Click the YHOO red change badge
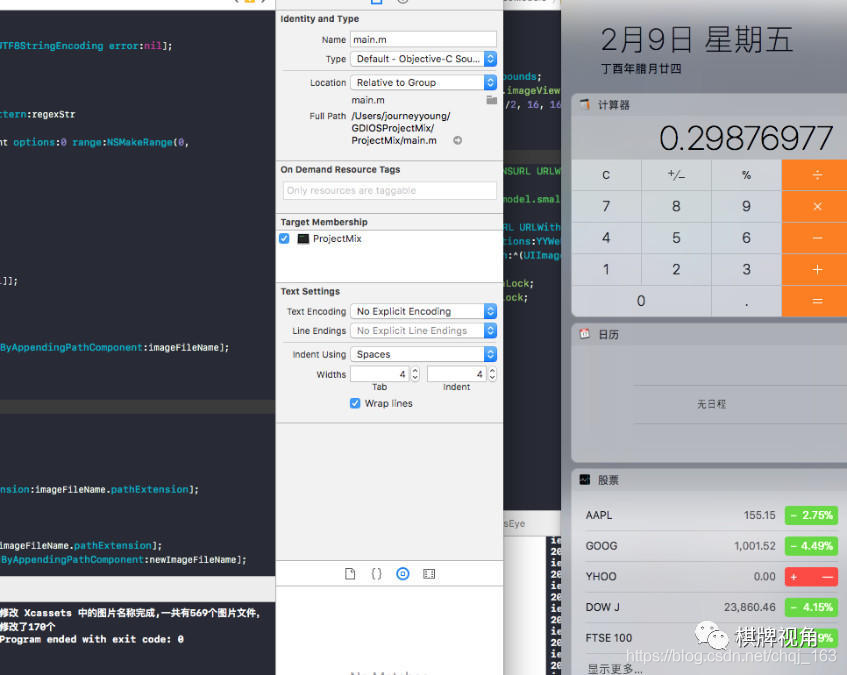This screenshot has width=847, height=675. click(811, 577)
